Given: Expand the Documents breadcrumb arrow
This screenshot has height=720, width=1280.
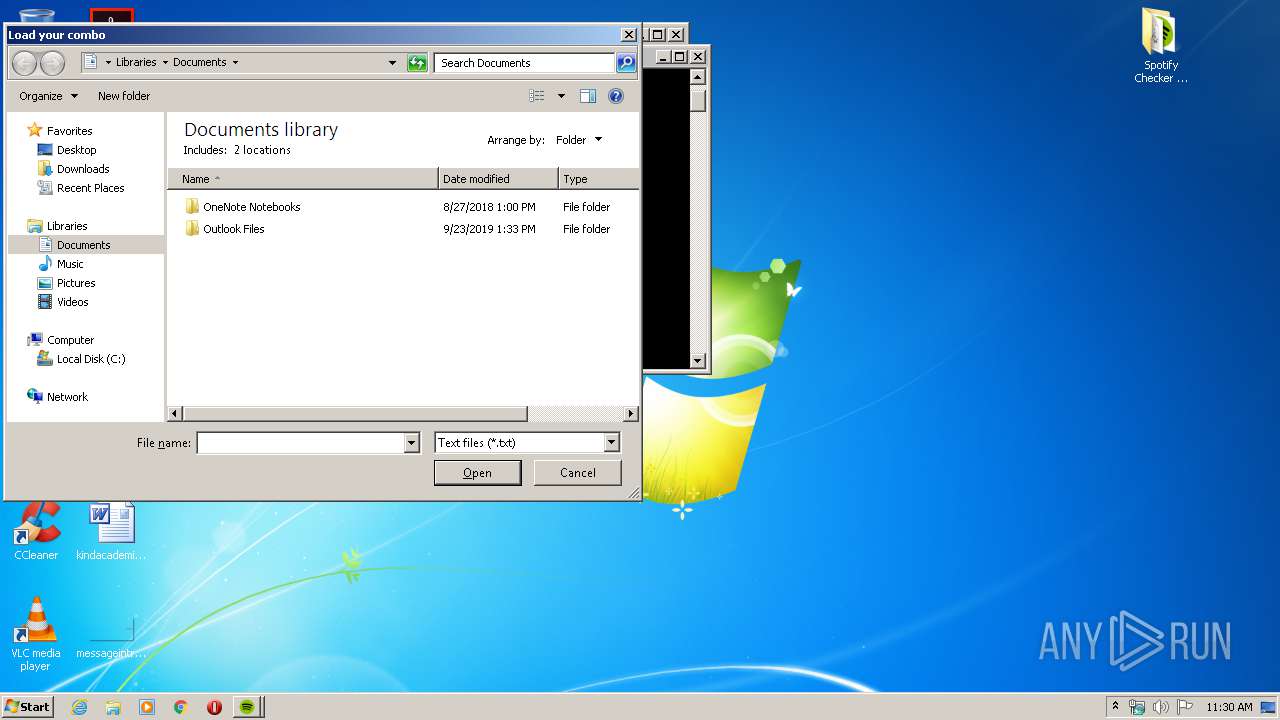Looking at the screenshot, I should 235,62.
